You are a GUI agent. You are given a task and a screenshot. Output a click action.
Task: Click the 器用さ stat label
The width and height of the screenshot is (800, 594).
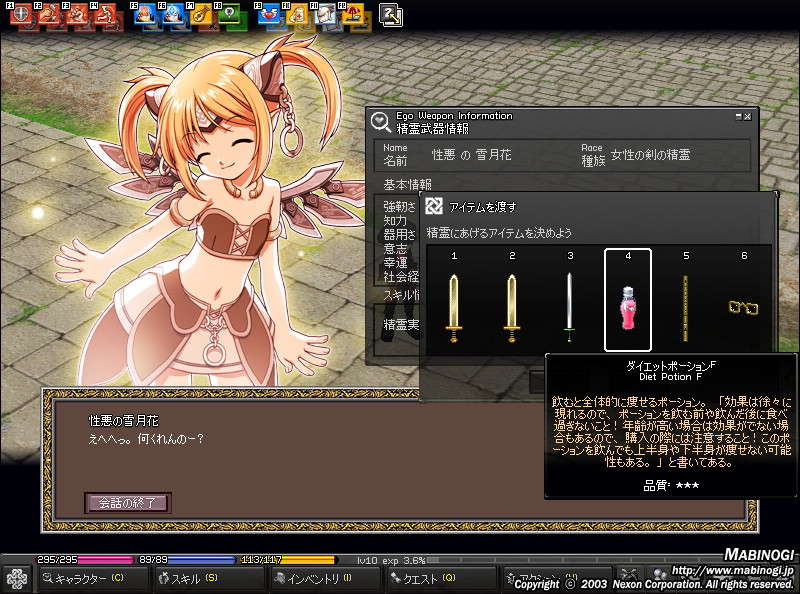point(399,235)
